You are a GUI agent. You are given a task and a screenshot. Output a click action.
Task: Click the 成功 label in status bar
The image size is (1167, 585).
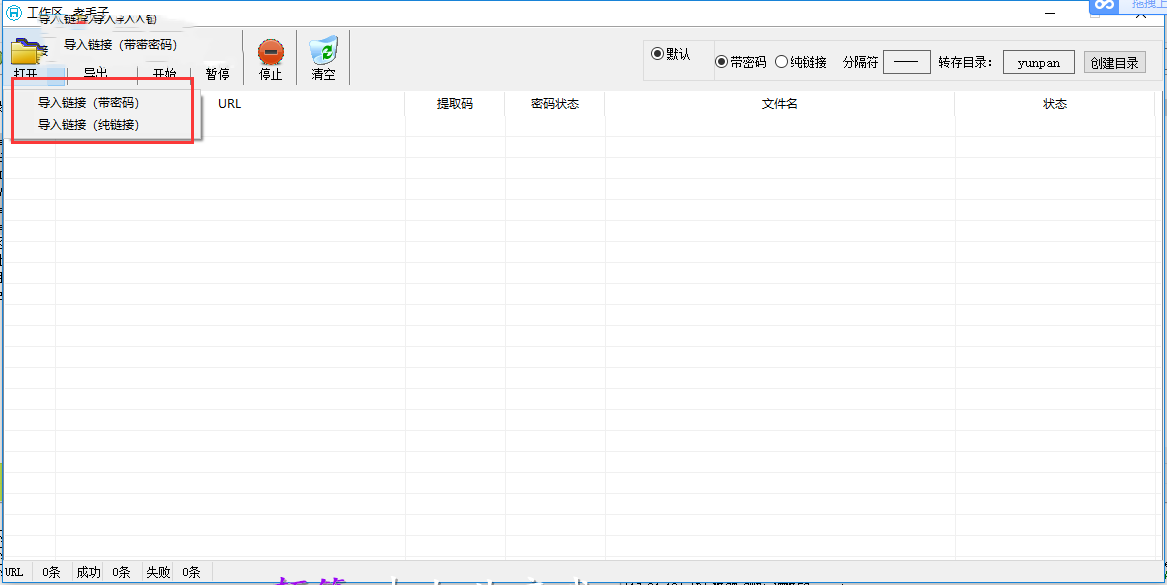tap(89, 572)
